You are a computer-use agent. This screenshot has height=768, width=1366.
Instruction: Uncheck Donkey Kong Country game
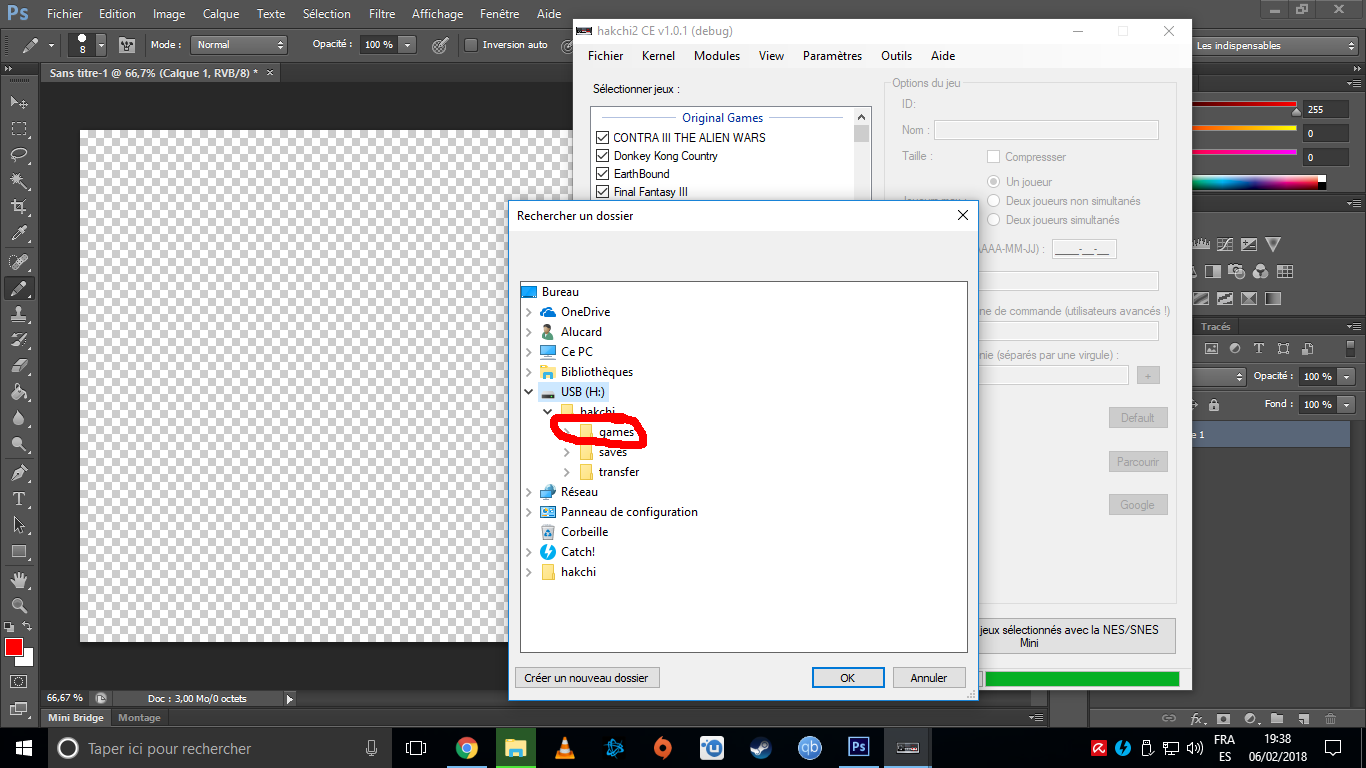point(602,155)
